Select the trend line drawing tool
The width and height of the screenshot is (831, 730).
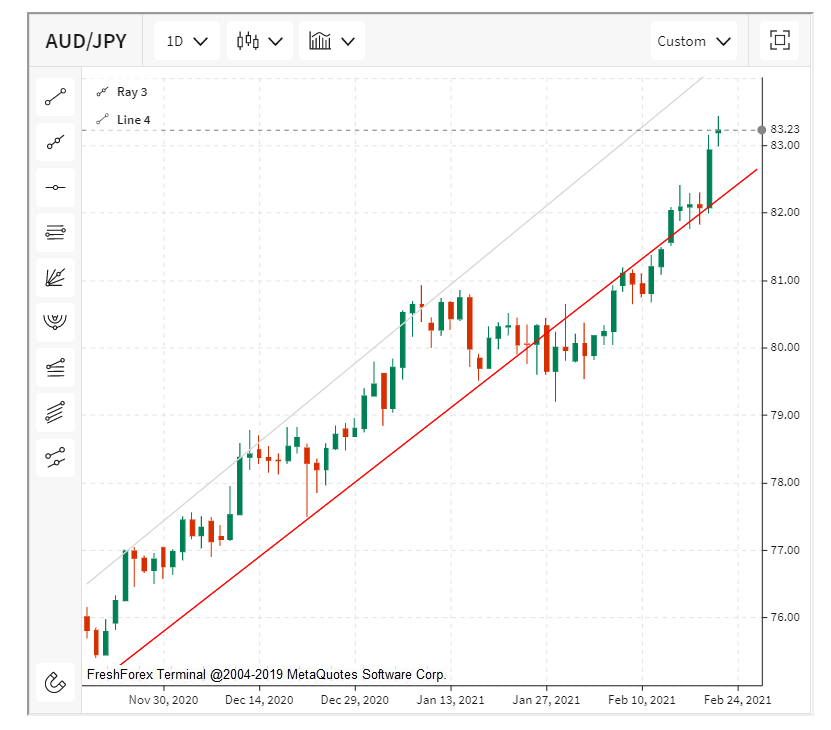coord(56,97)
